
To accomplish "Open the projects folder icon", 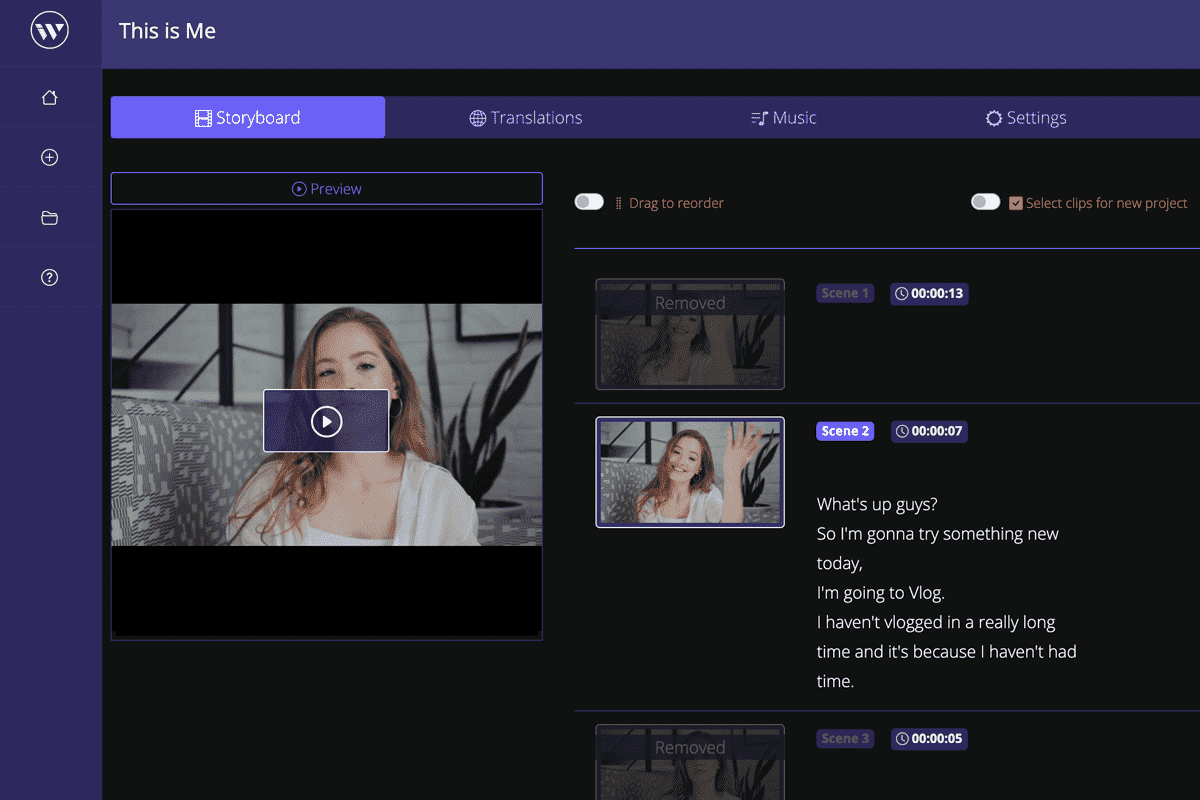I will (x=50, y=216).
